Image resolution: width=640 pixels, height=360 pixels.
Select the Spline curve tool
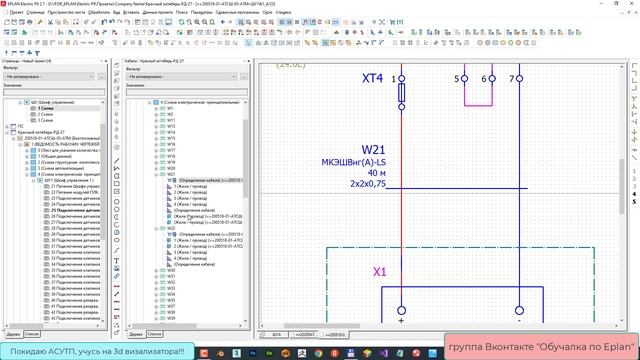click(x=117, y=250)
